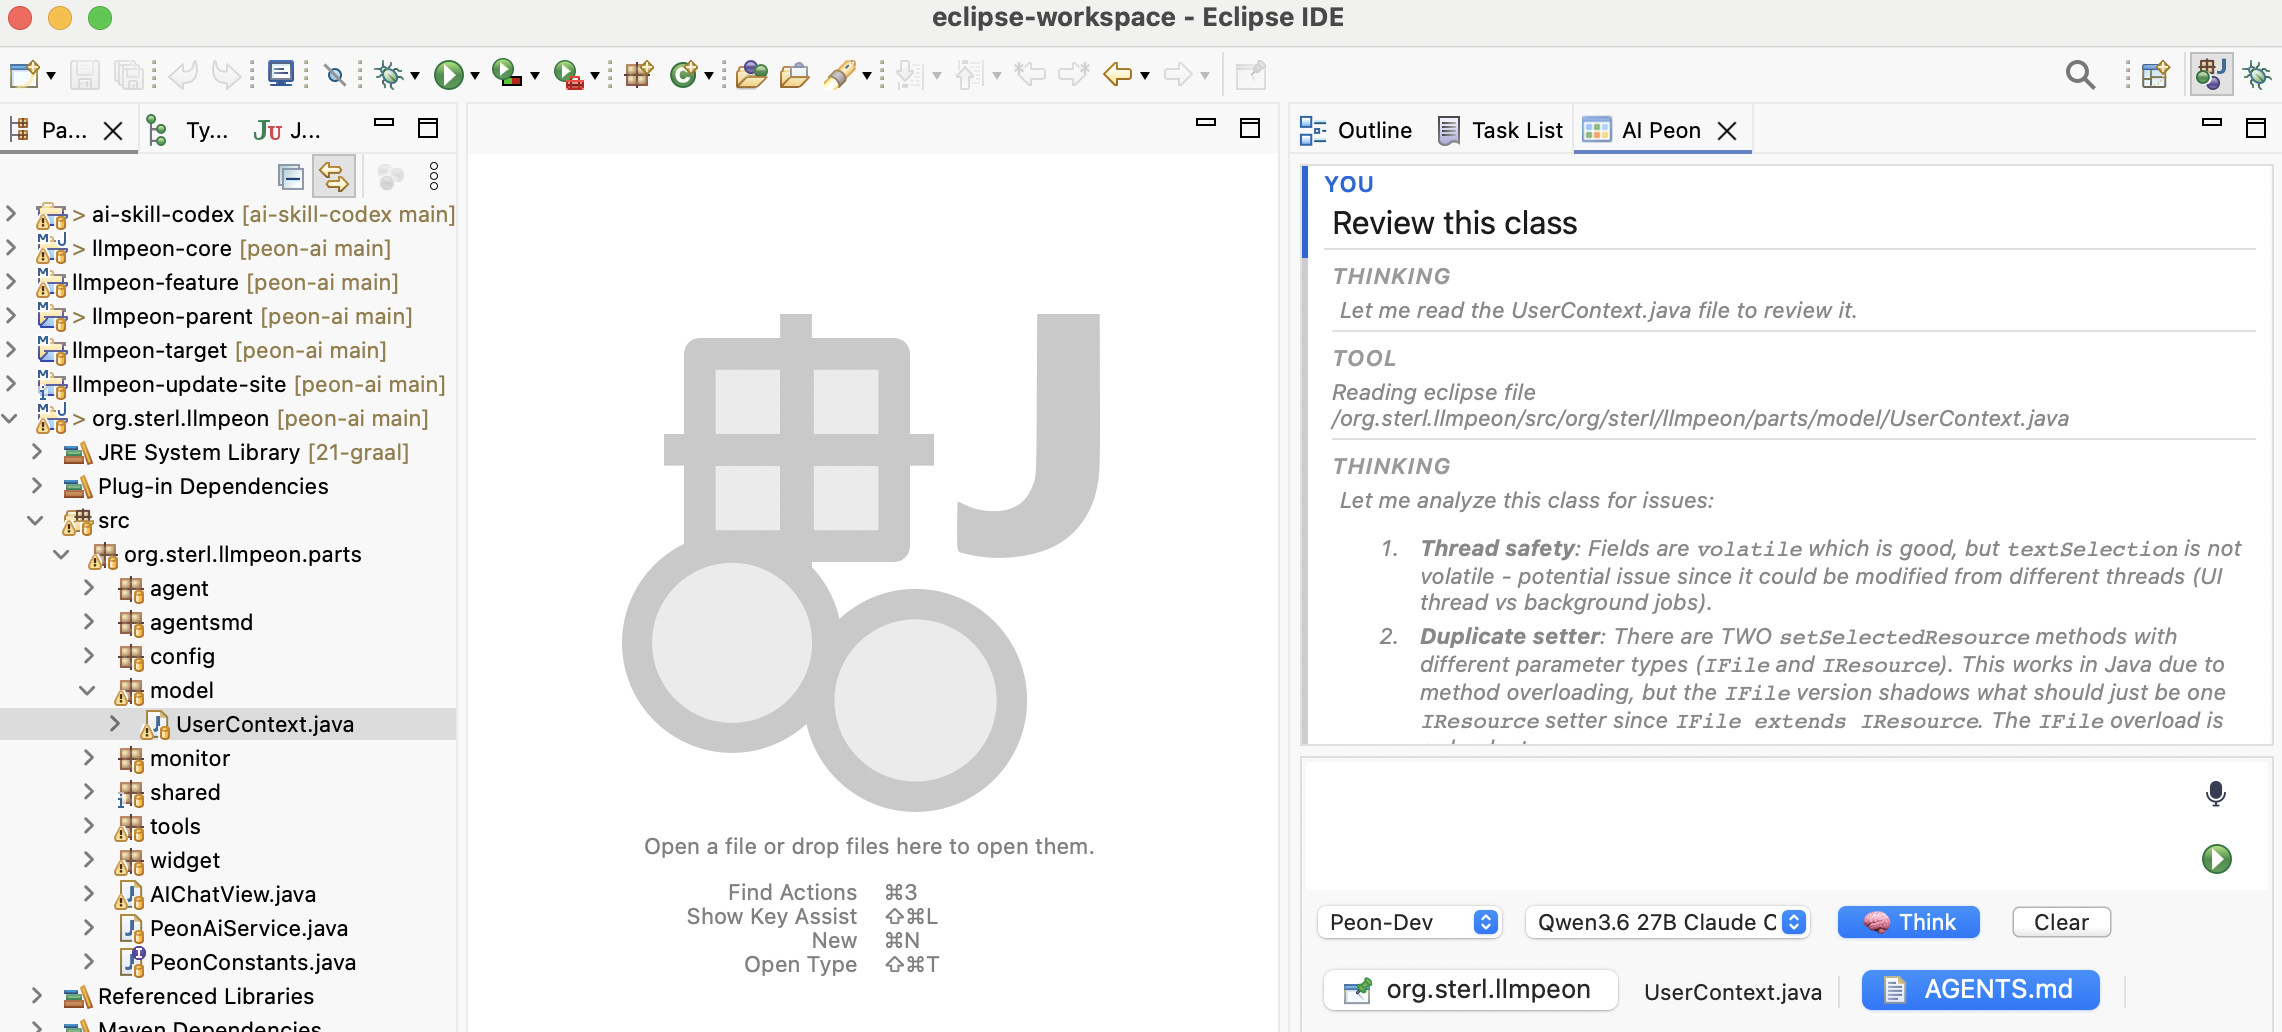Collapse the src folder
The height and width of the screenshot is (1032, 2282).
pyautogui.click(x=36, y=520)
